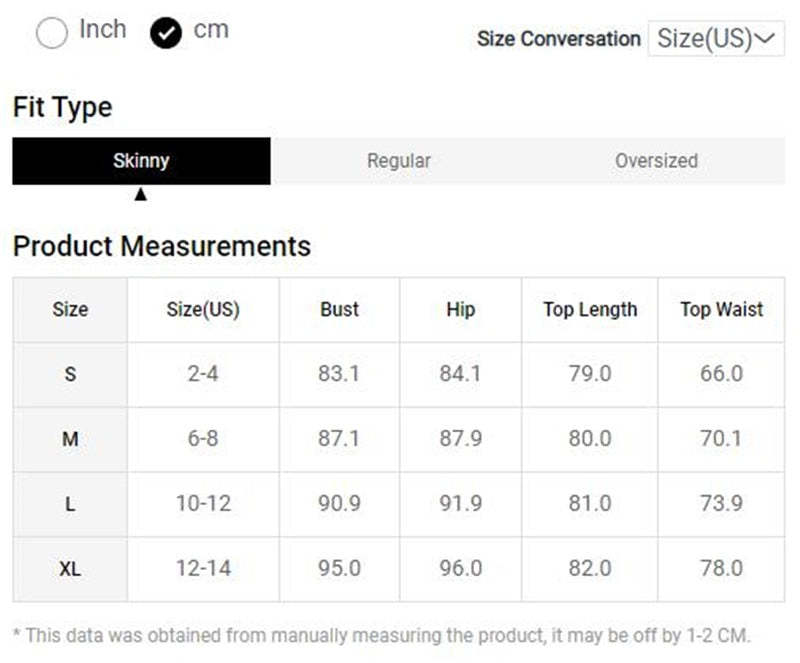The image size is (800, 663).
Task: Click the Hip column header
Action: (x=460, y=310)
